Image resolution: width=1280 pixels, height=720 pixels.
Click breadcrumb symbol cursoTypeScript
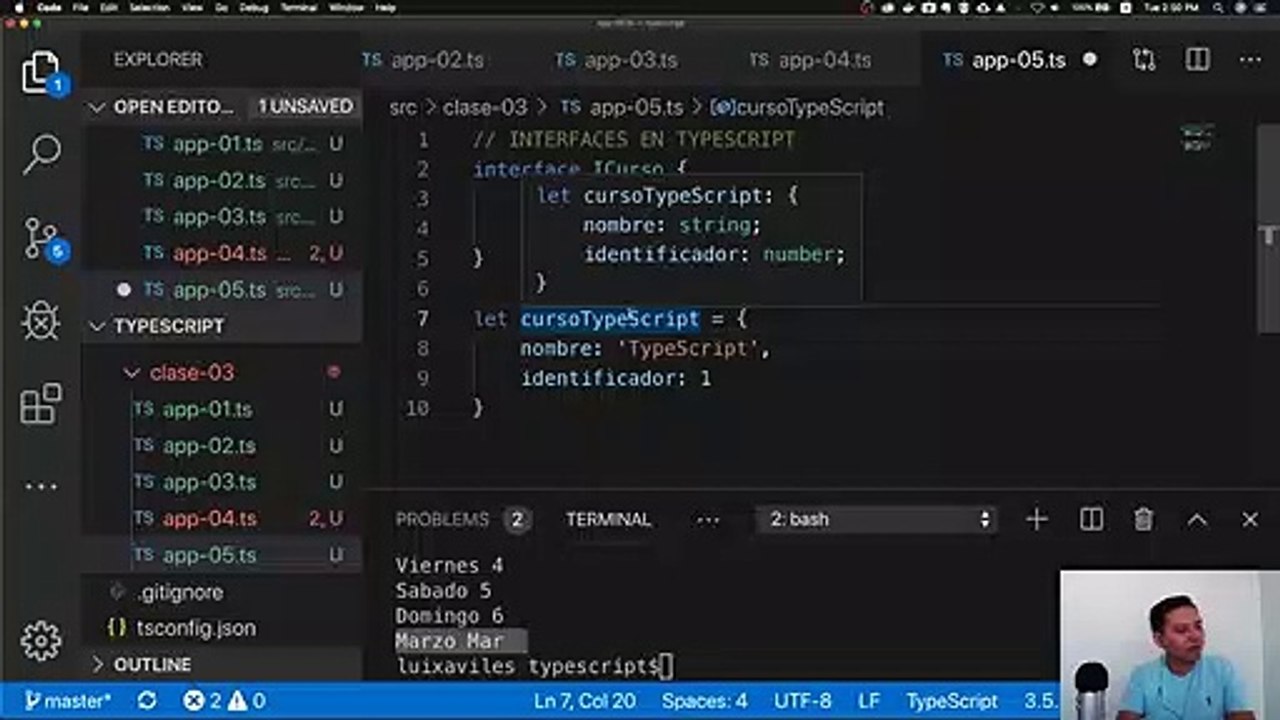pos(798,107)
